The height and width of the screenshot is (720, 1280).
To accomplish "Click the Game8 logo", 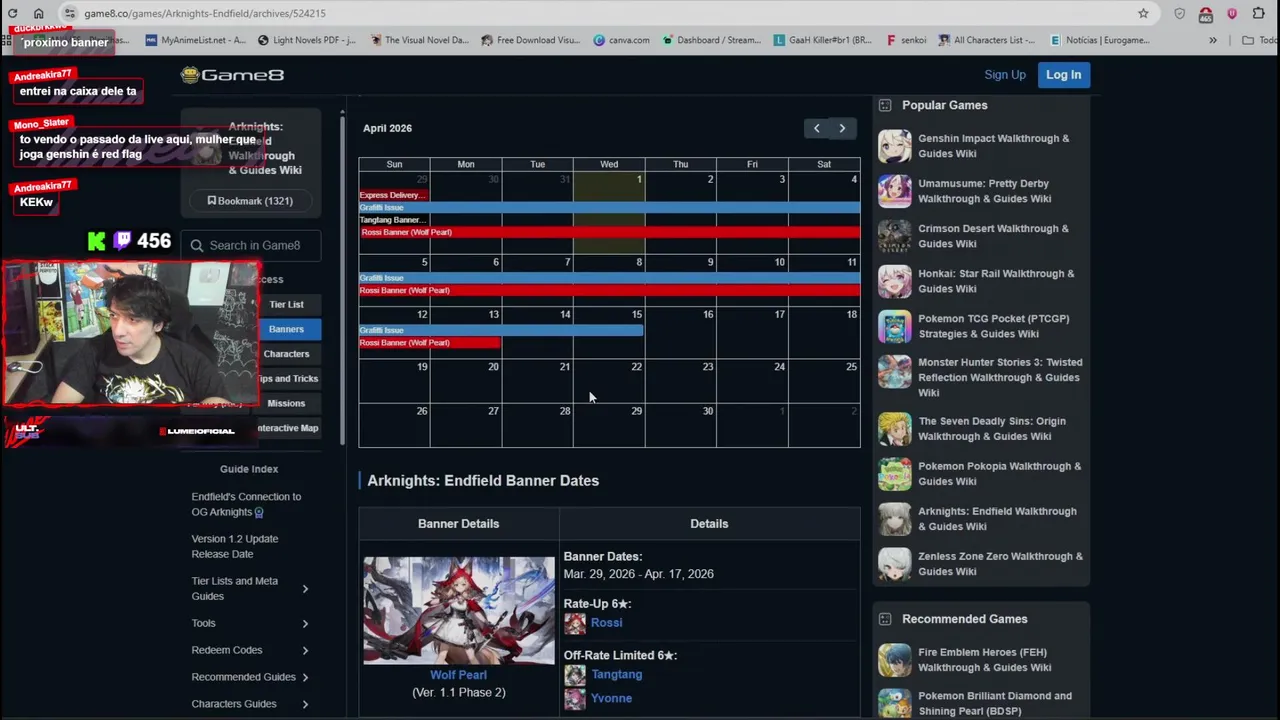I will point(232,75).
